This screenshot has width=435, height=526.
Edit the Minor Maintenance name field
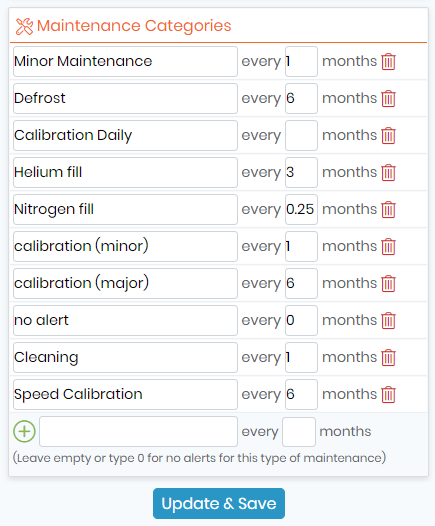(125, 61)
